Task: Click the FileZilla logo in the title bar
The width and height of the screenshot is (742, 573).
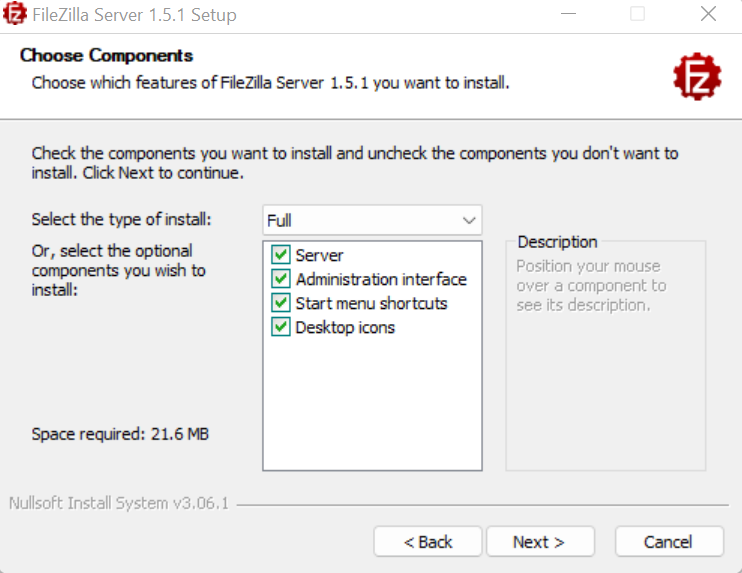Action: tap(14, 14)
